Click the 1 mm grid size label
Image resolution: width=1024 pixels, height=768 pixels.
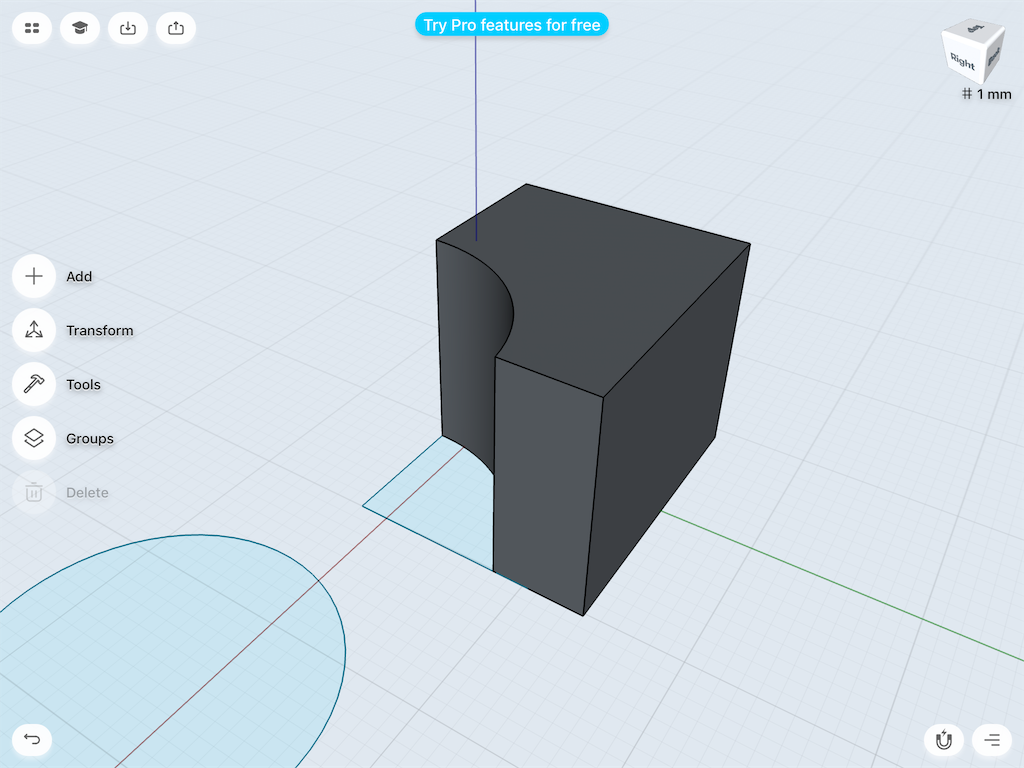click(987, 94)
